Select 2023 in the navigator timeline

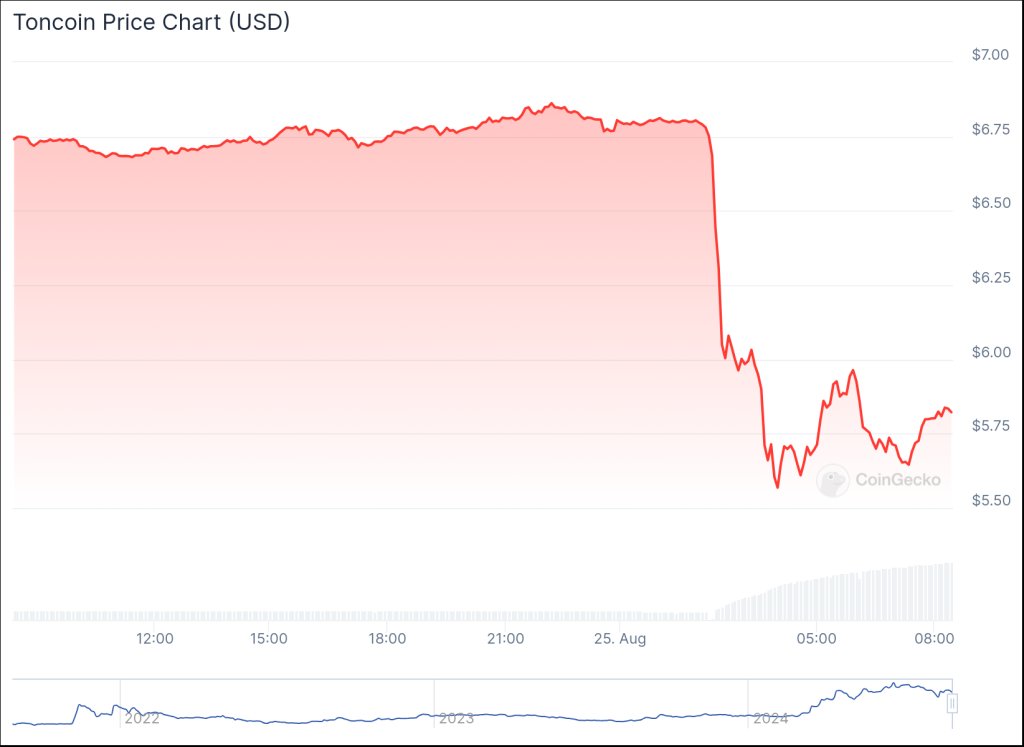(456, 718)
